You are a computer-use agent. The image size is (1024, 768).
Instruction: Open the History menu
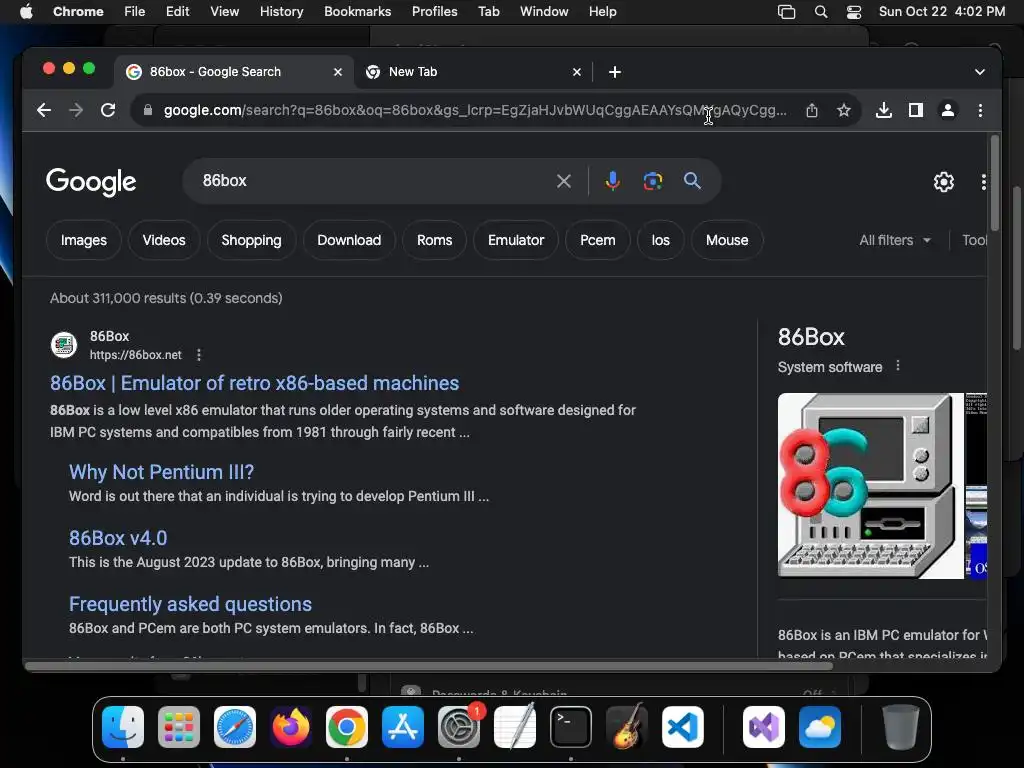281,12
